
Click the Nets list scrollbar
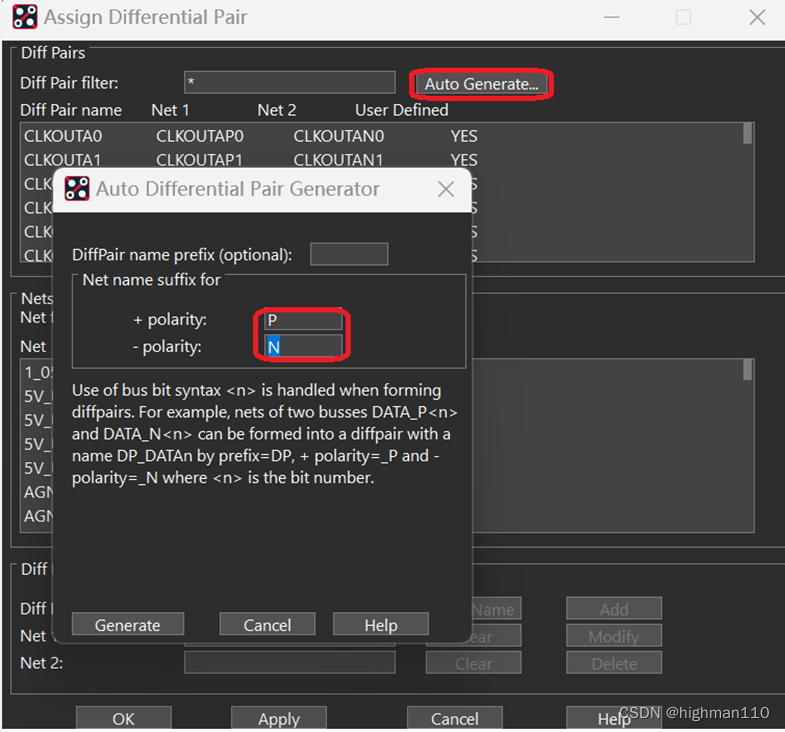(747, 371)
